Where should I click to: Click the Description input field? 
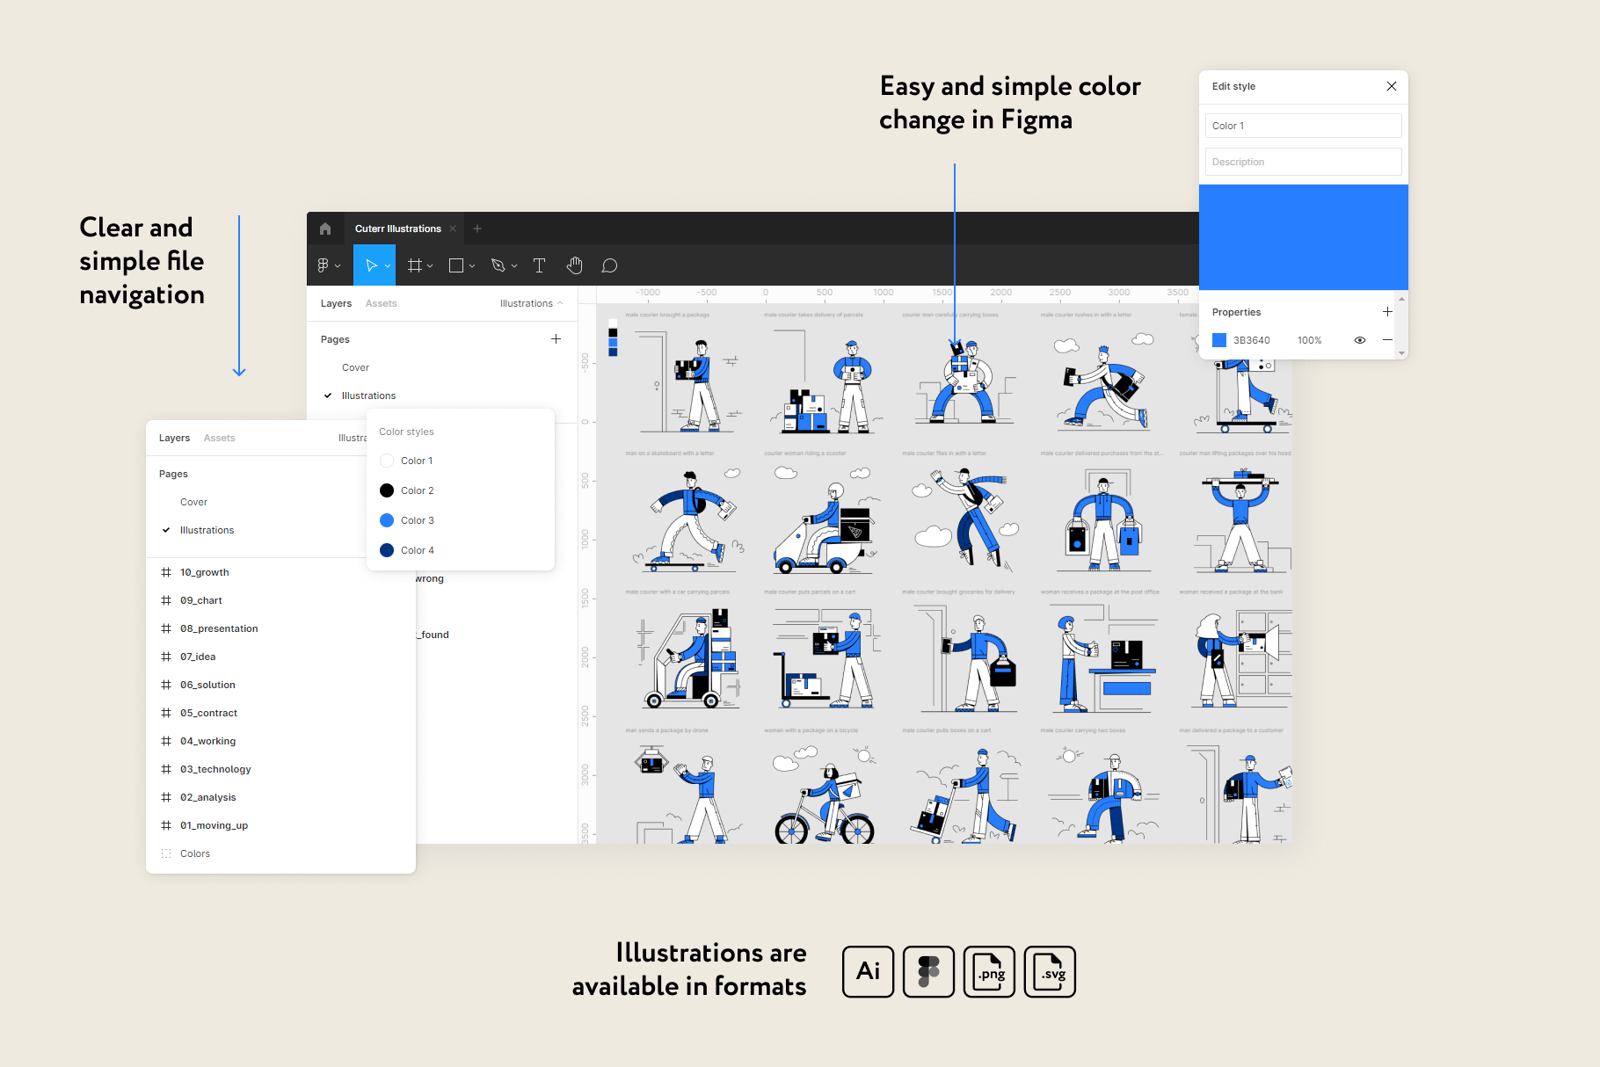point(1302,162)
